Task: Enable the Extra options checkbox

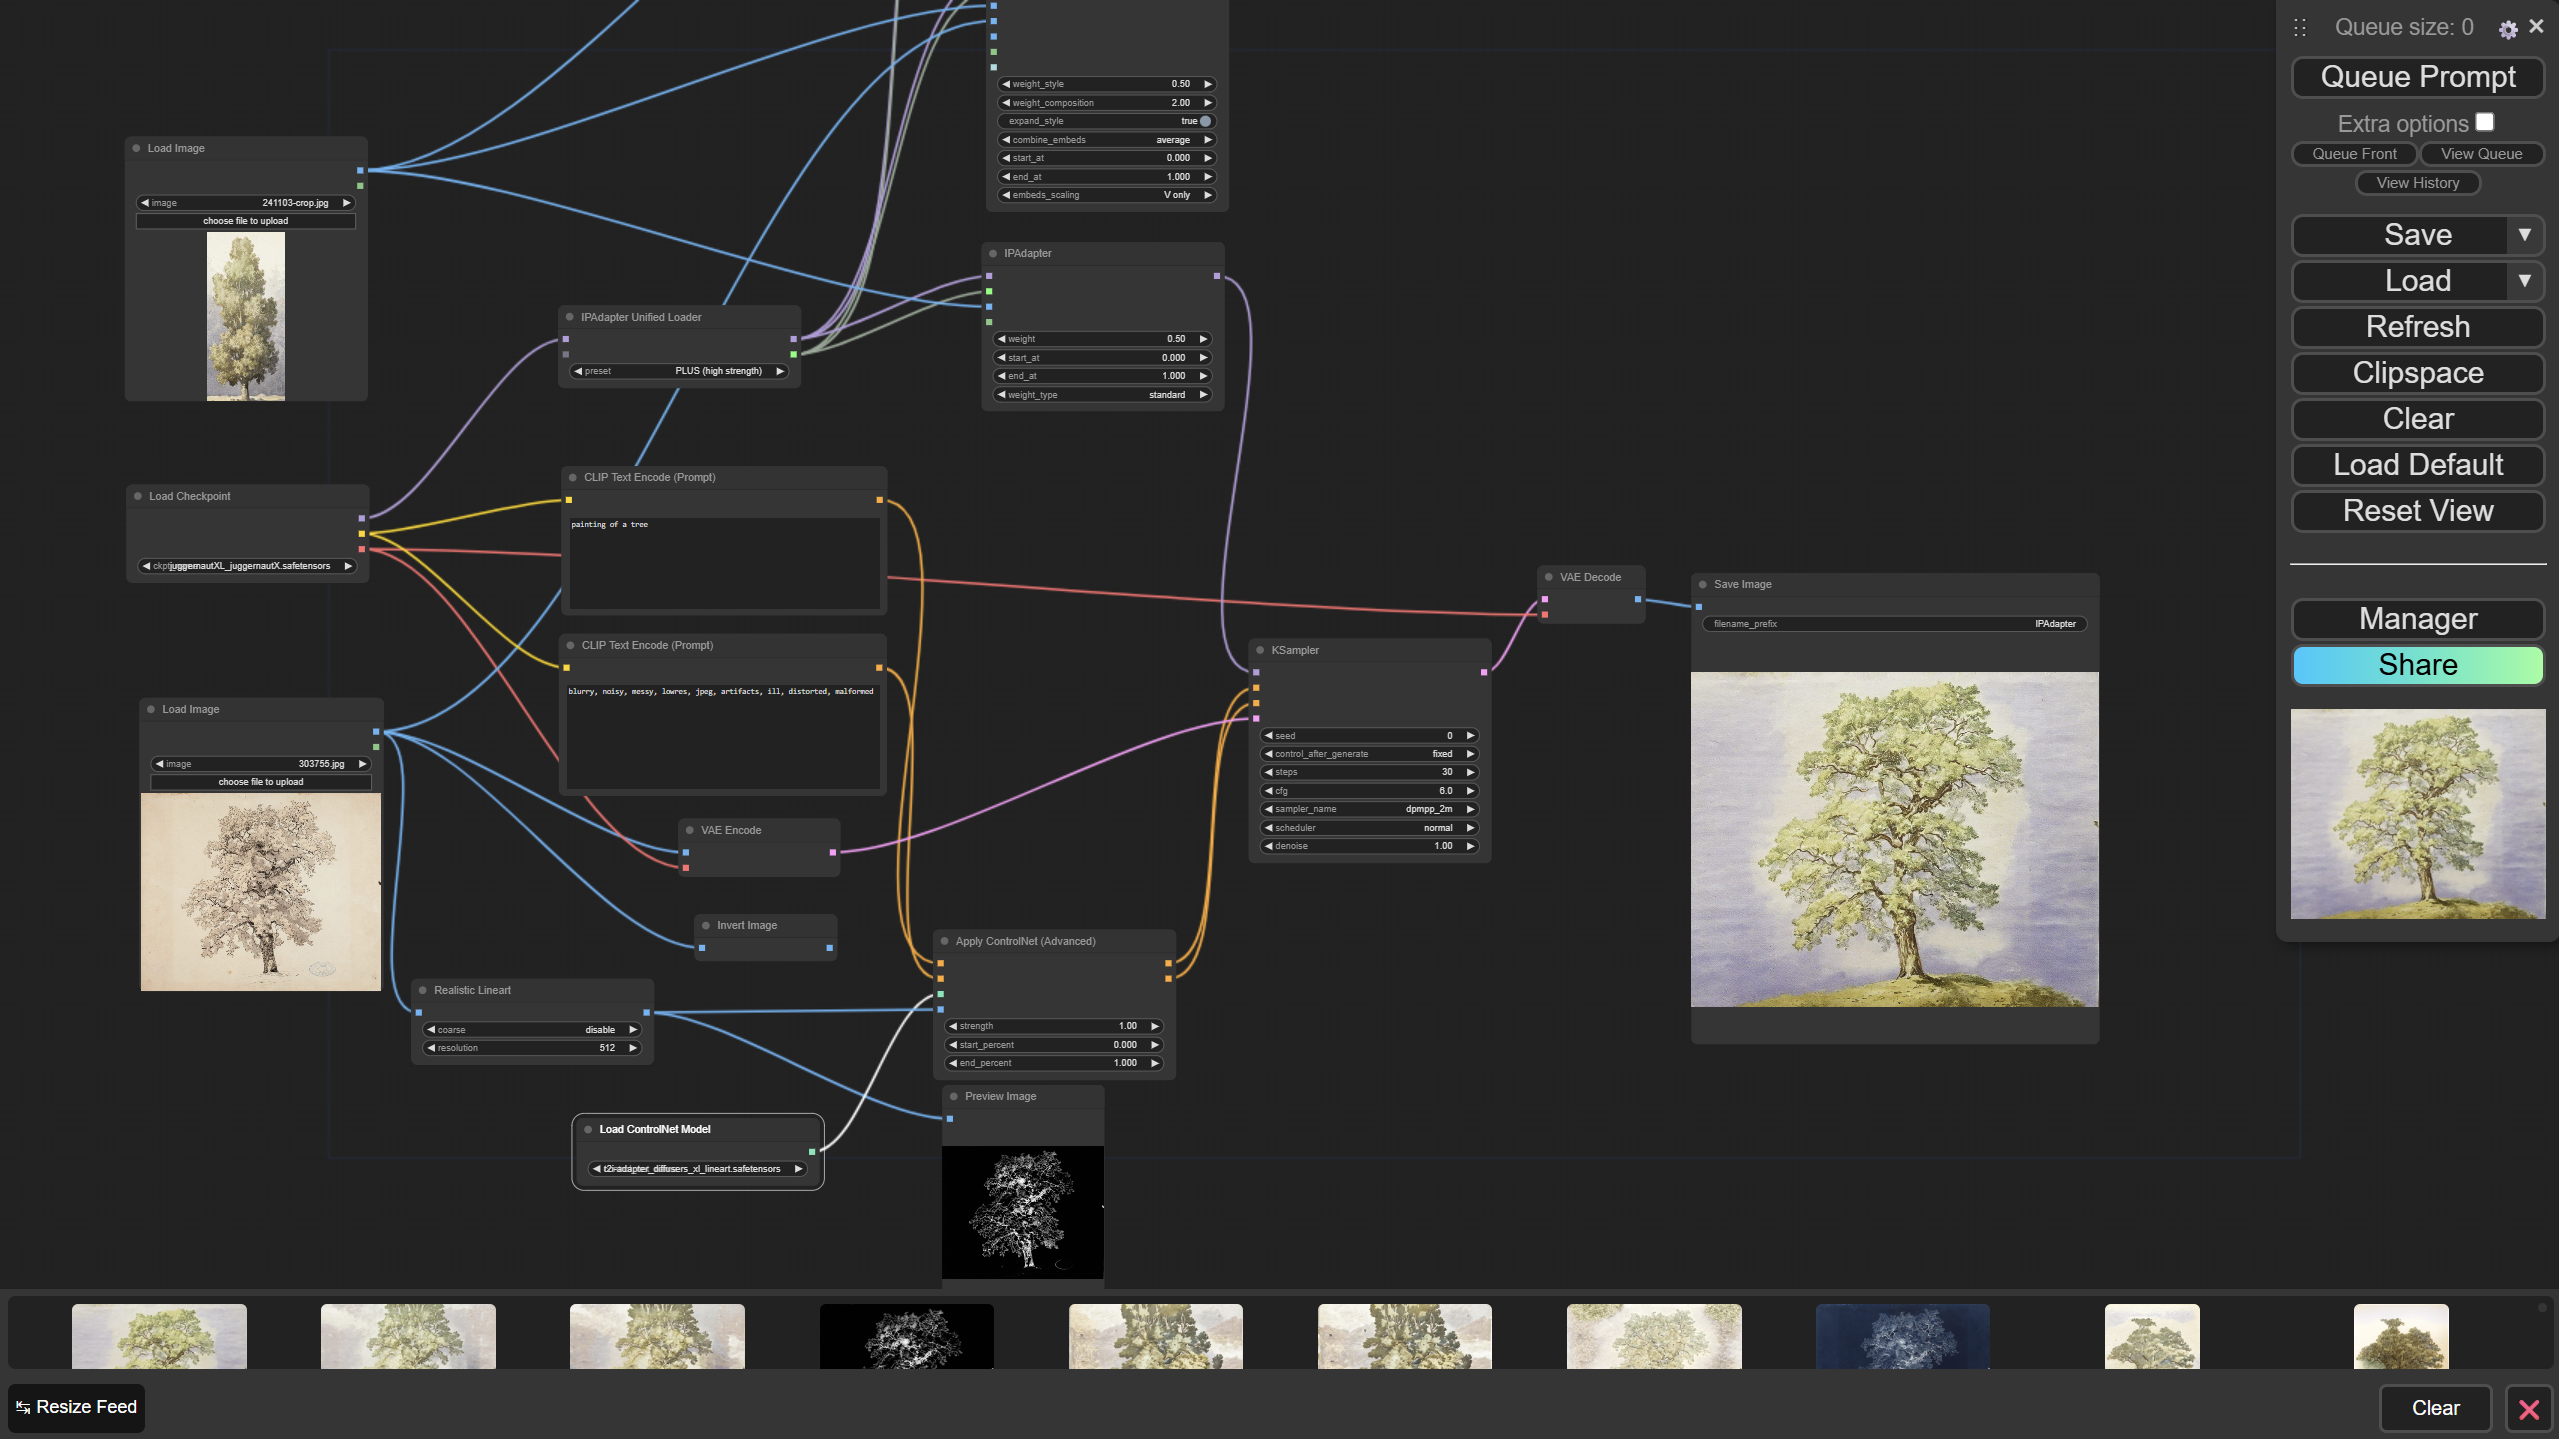Action: tap(2485, 122)
